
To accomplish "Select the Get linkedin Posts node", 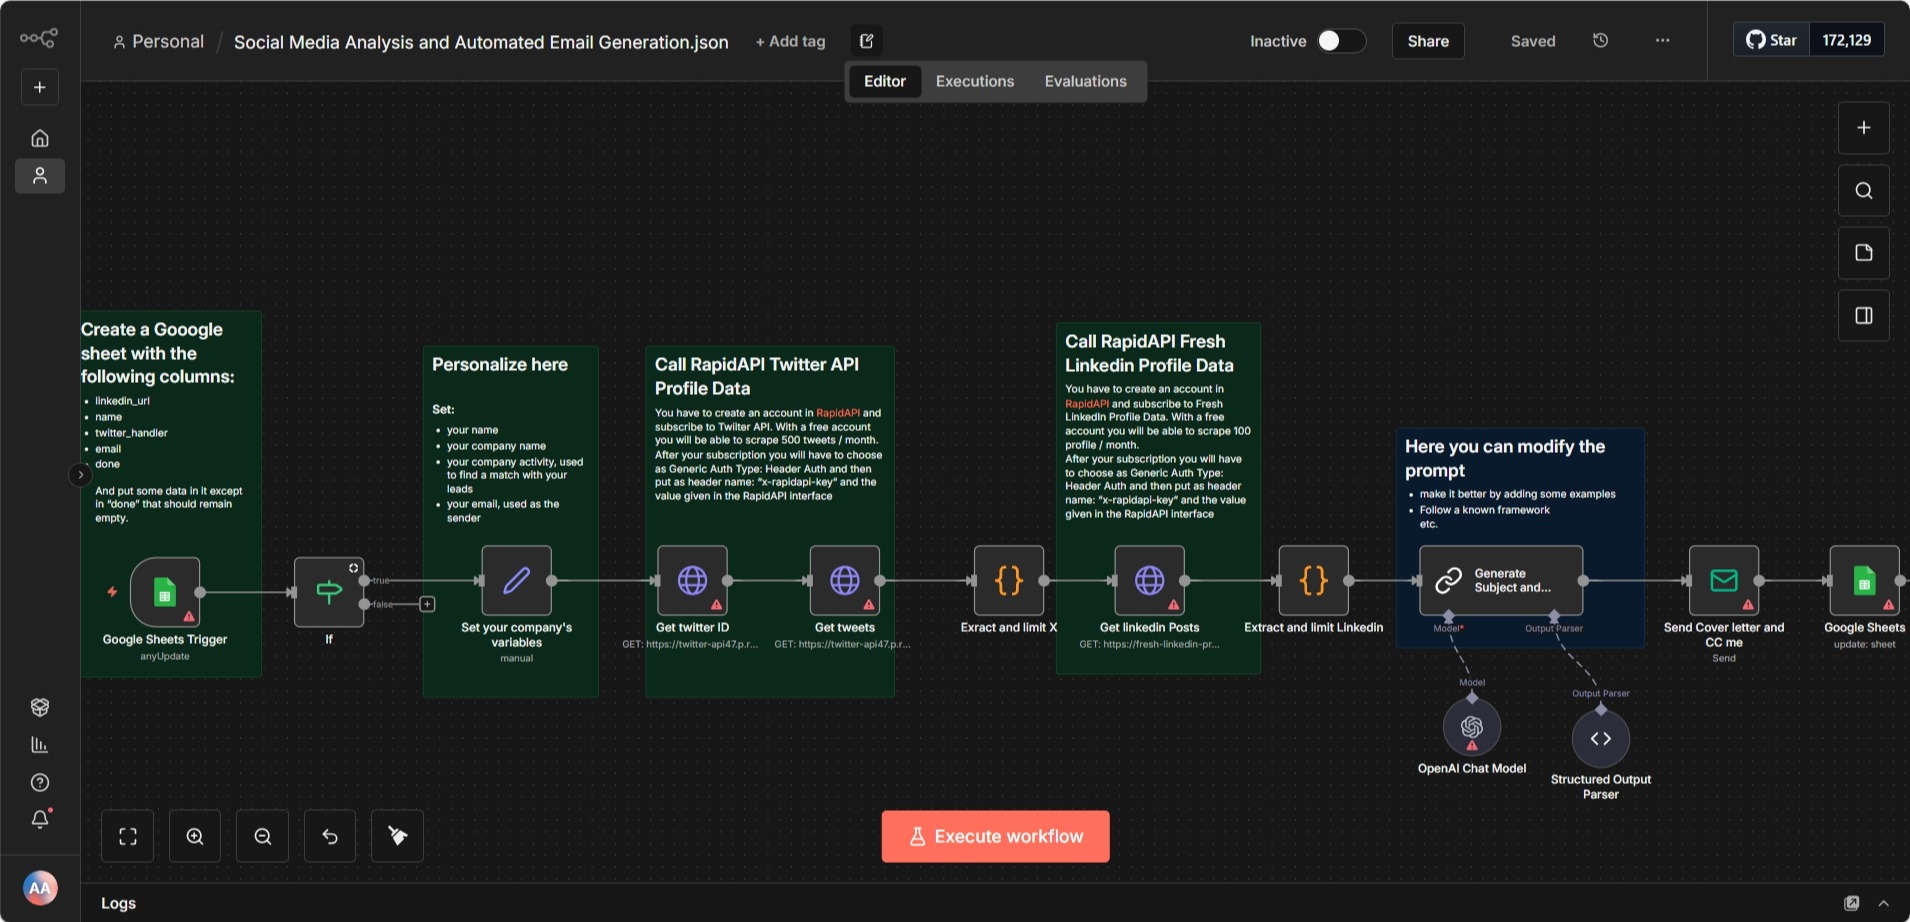I will (1149, 580).
